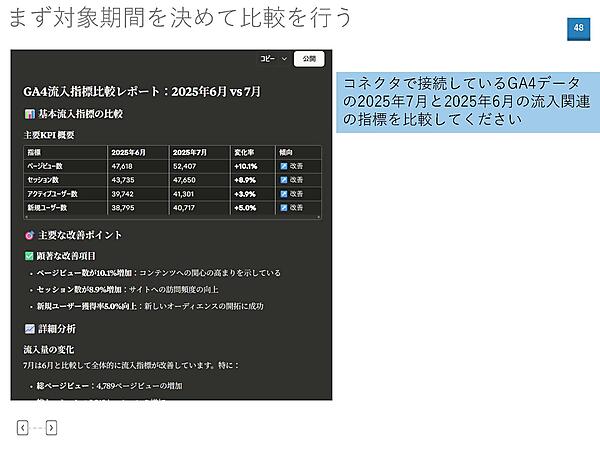Image resolution: width=600 pixels, height=450 pixels.
Task: Click the アクティブユーザー数 row label
Action: 52,194
